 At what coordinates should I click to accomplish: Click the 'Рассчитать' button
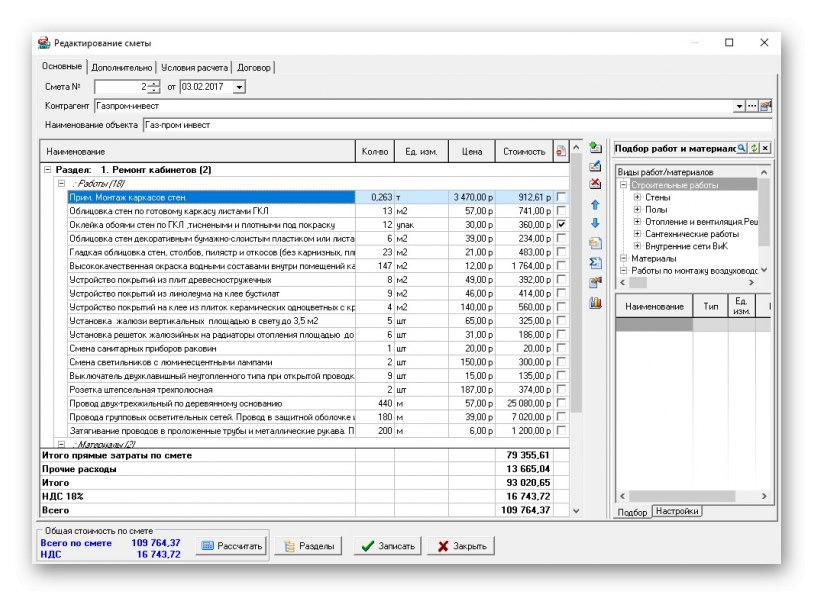click(231, 546)
